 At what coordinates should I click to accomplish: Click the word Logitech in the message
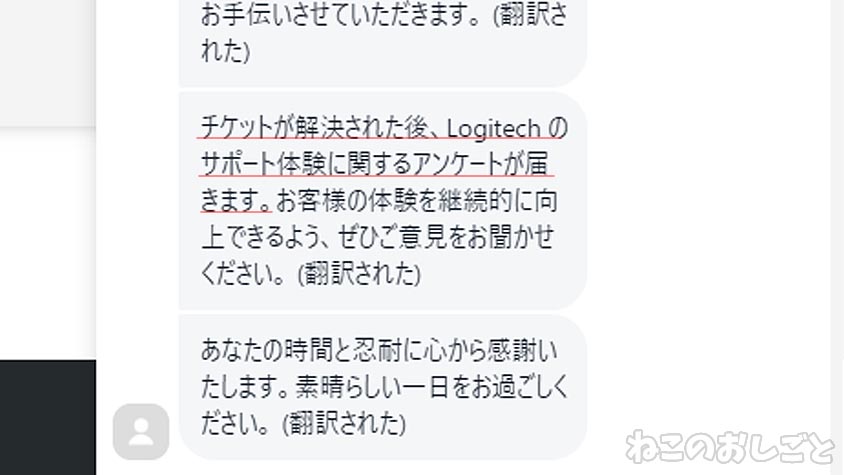click(494, 129)
